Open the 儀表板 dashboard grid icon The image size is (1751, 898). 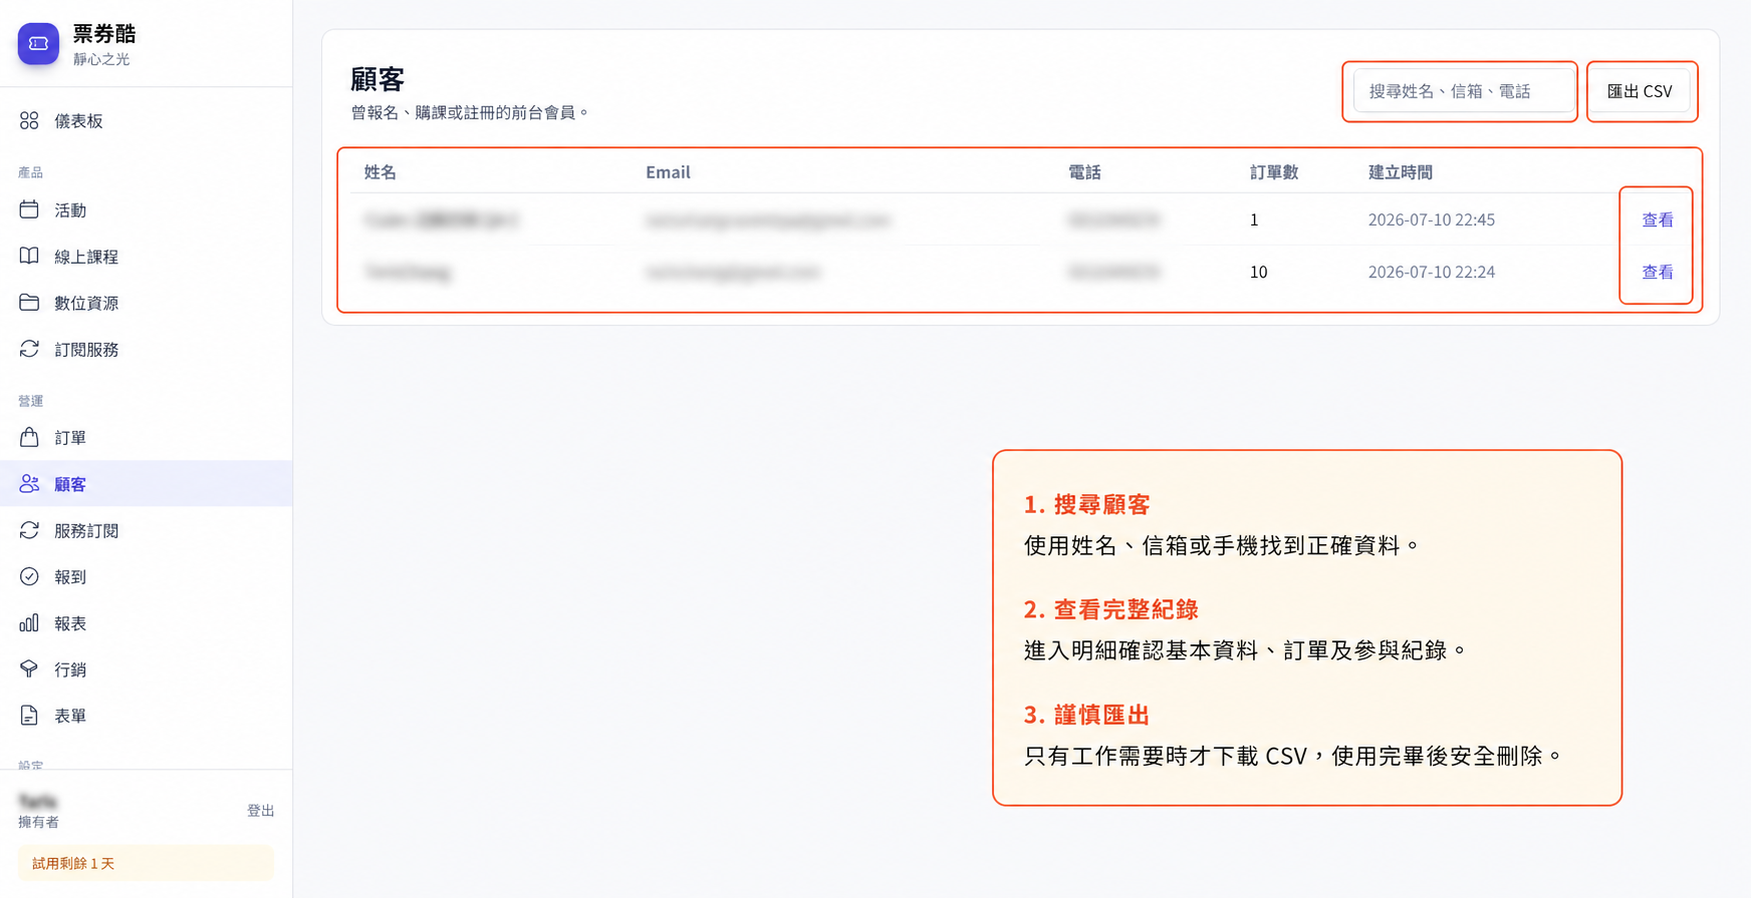click(29, 121)
